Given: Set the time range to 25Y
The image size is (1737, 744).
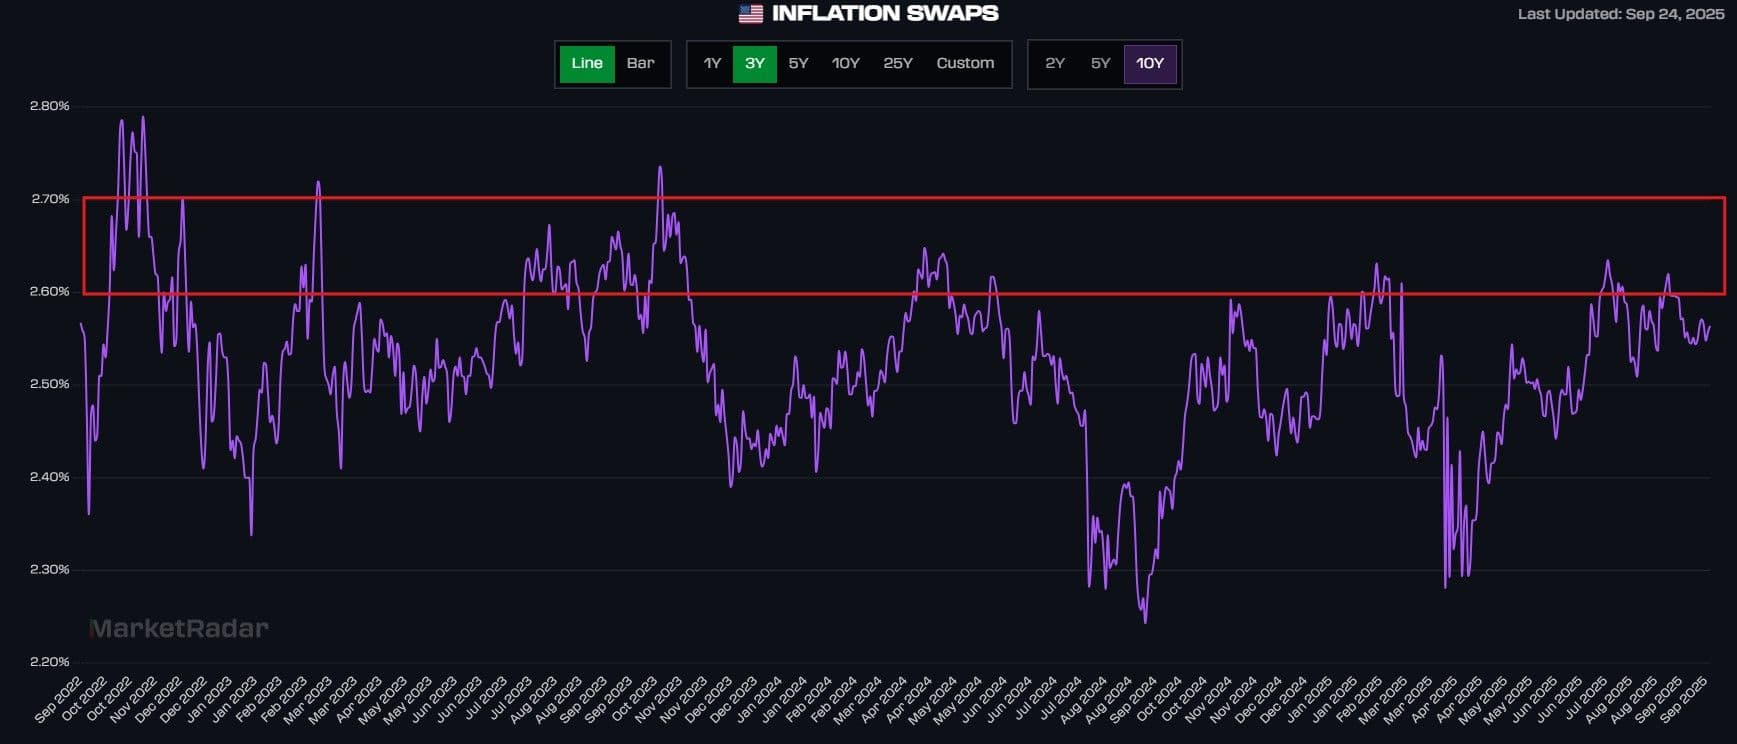Looking at the screenshot, I should [x=898, y=63].
